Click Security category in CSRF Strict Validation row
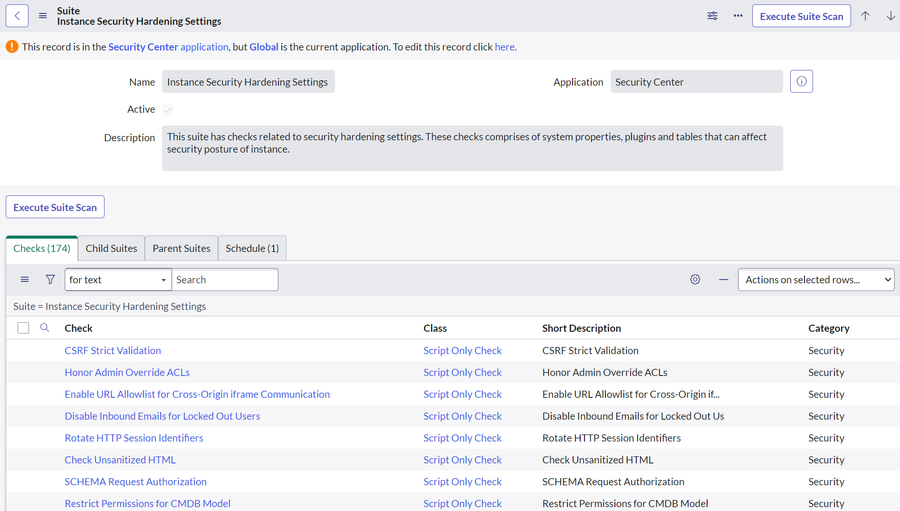Viewport: 900px width, 511px height. [826, 350]
